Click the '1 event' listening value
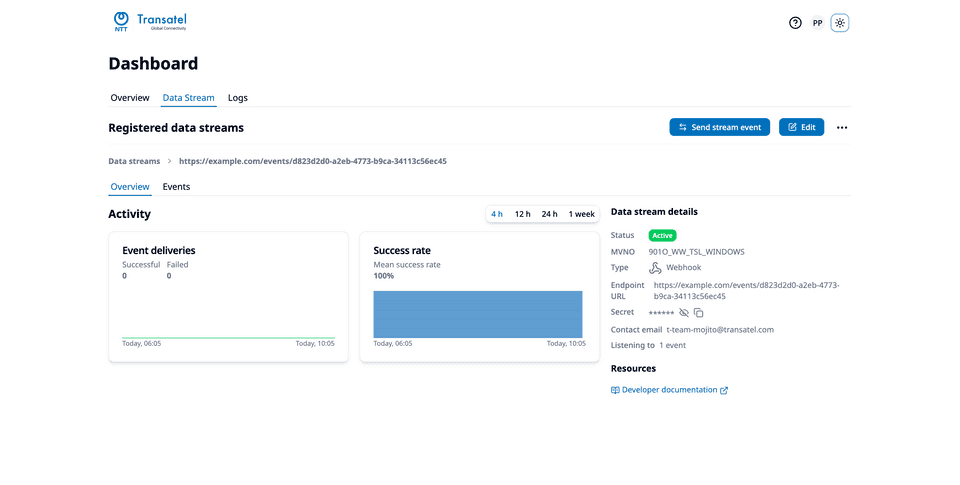 (x=672, y=345)
